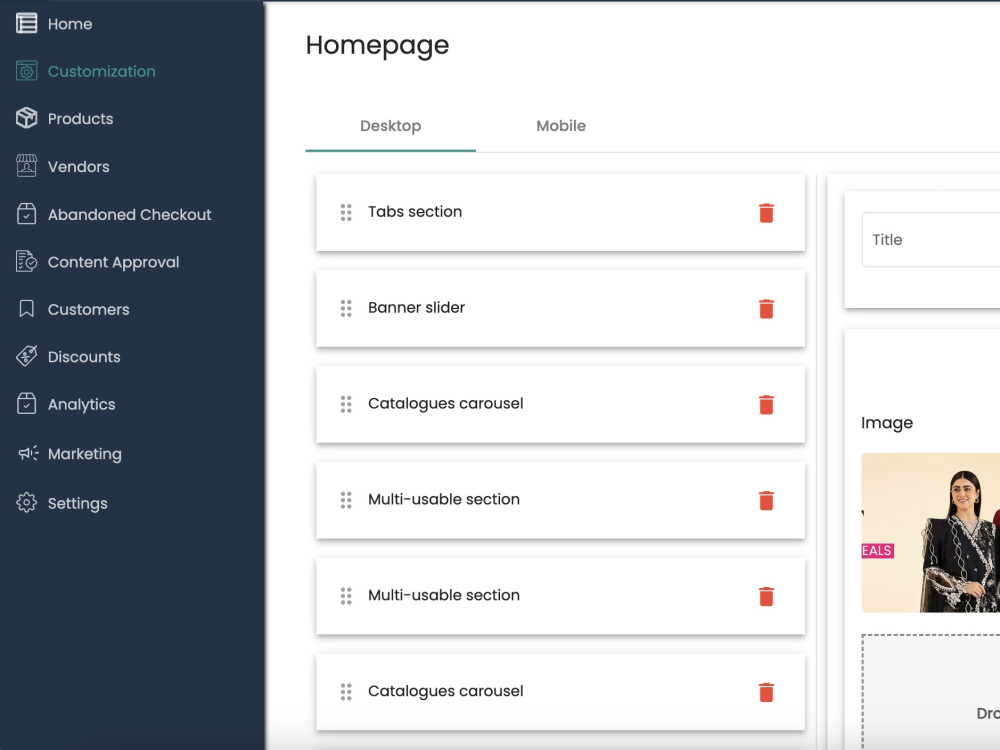Screen dimensions: 1000x750
Task: Switch to the Mobile tab
Action: click(561, 126)
